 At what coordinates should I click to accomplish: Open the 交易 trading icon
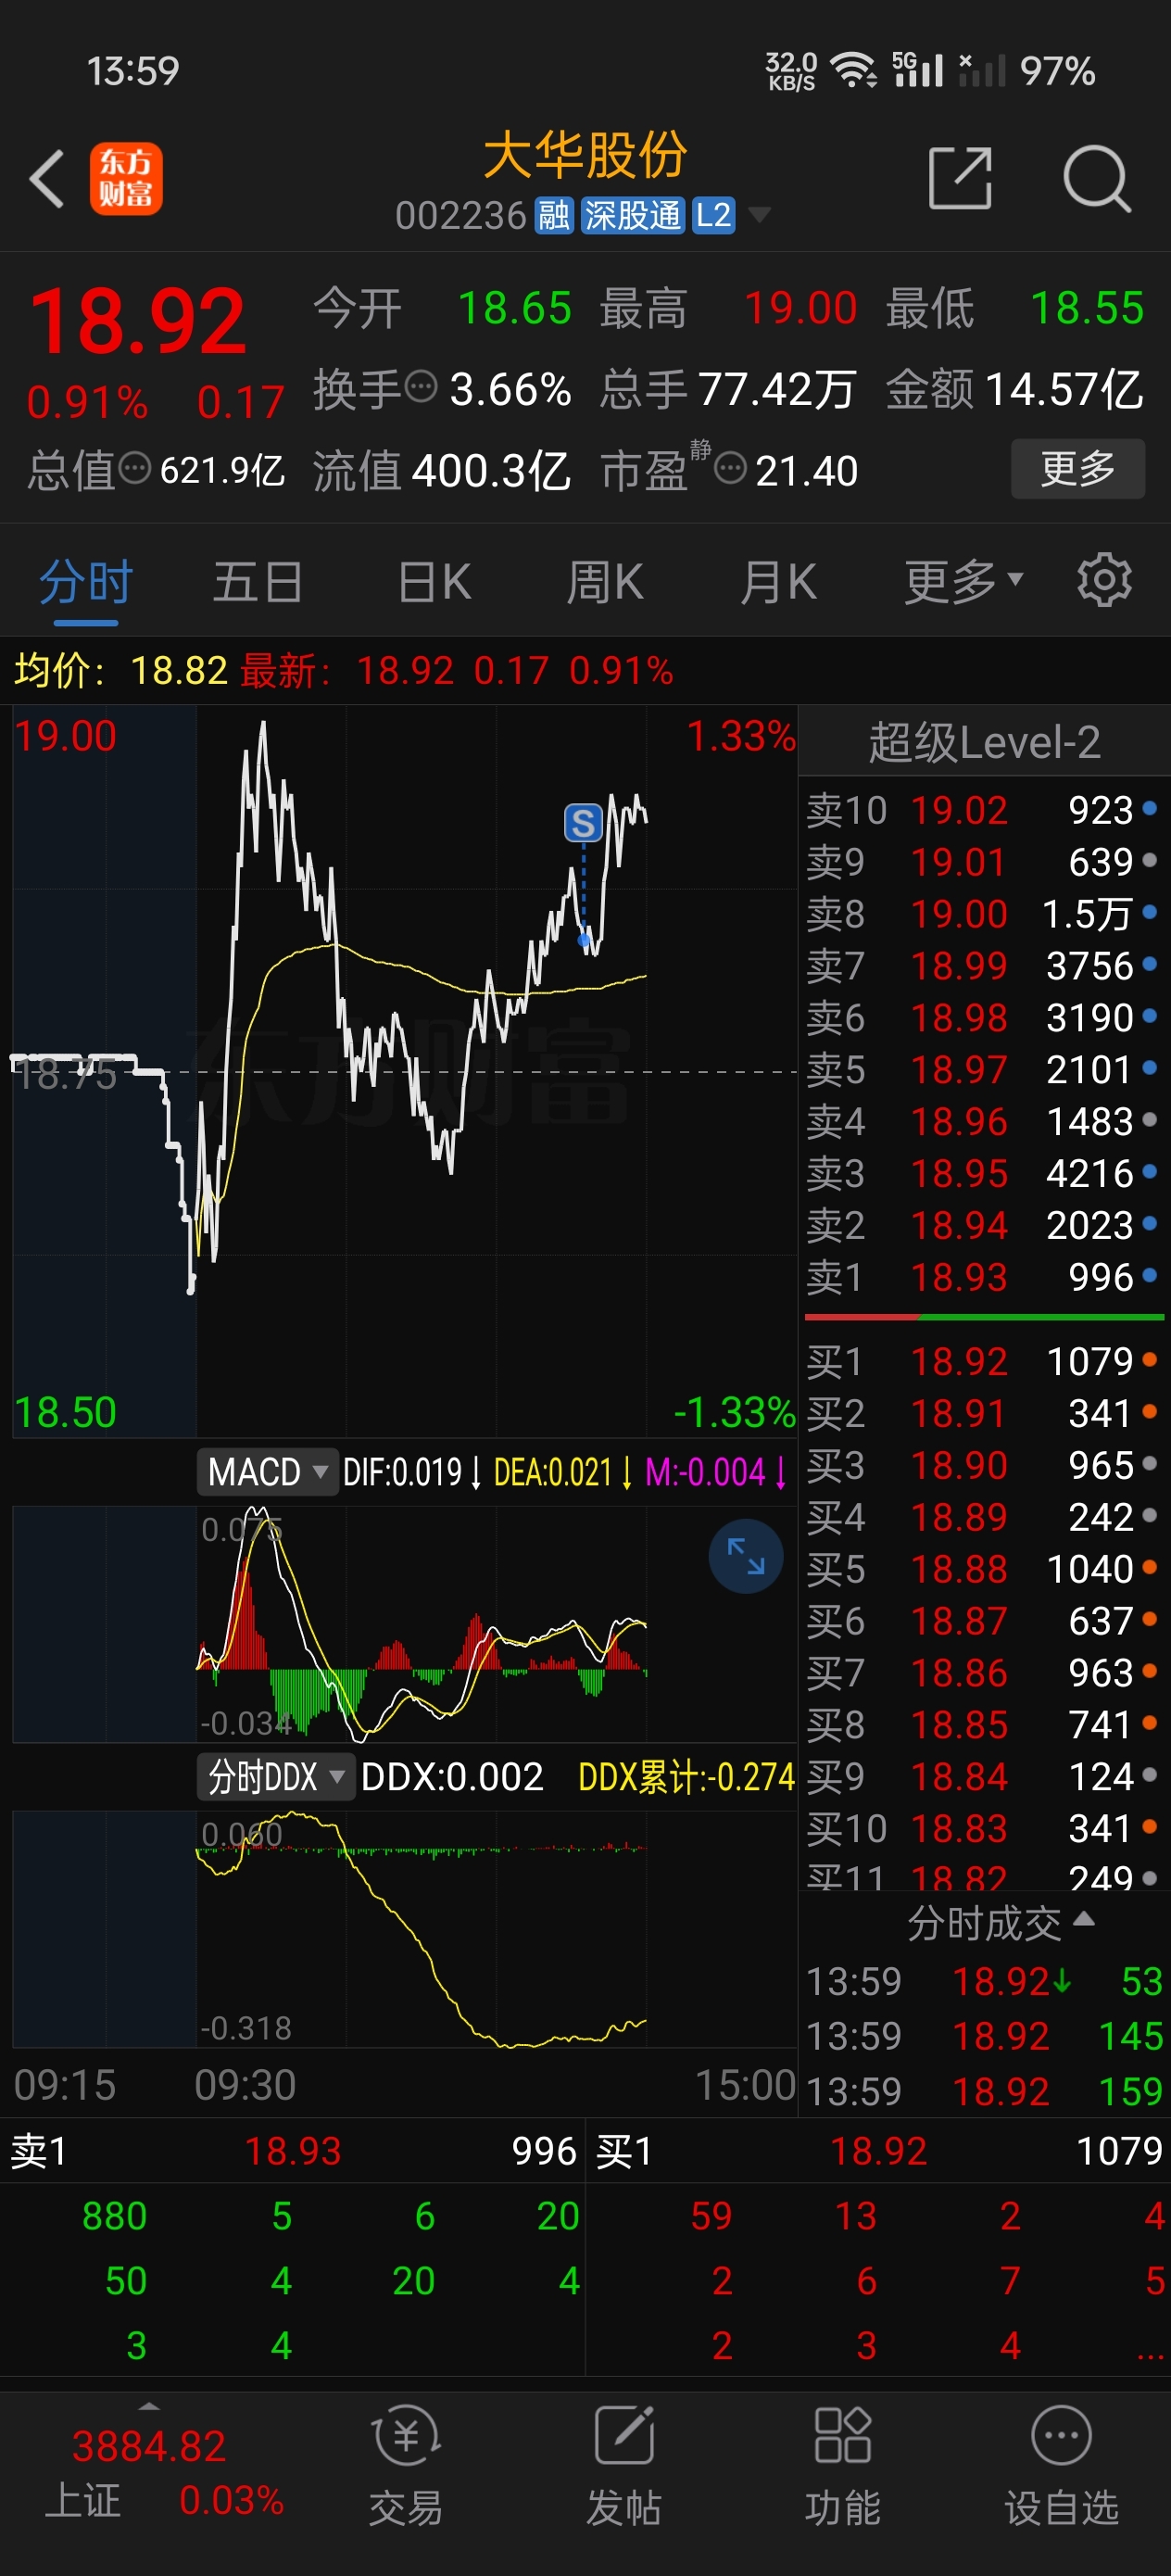point(406,2465)
